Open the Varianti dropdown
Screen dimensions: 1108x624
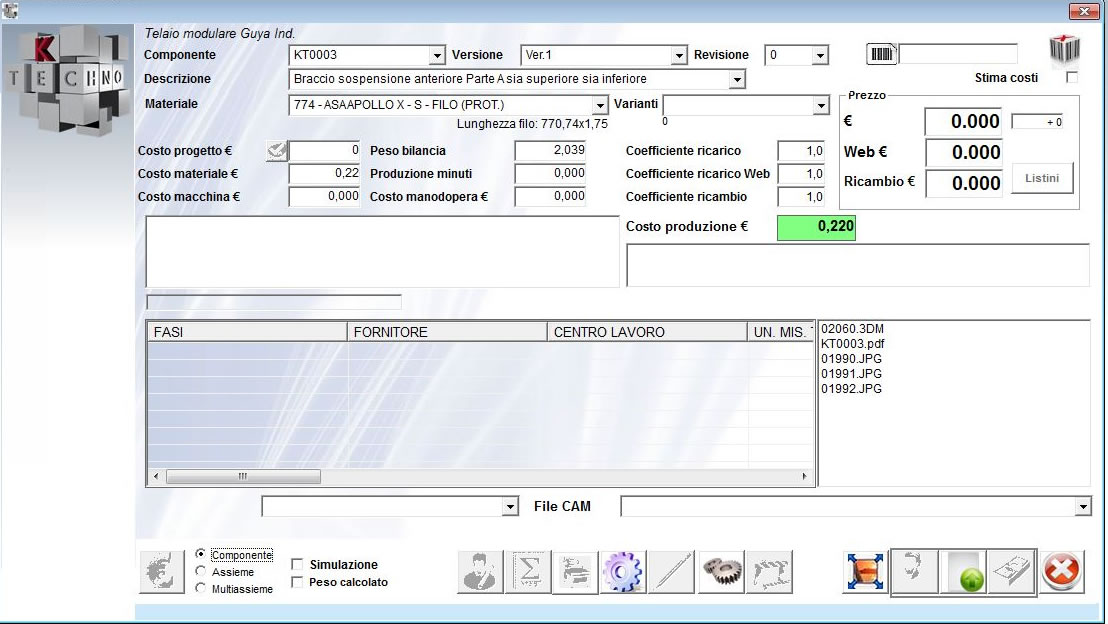pos(820,105)
